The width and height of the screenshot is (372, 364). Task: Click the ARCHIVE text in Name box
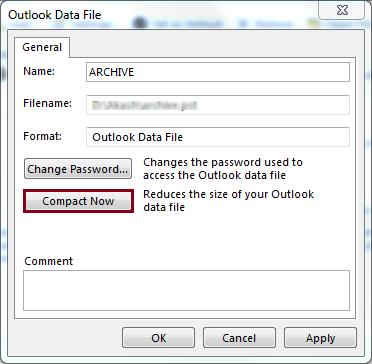coord(112,72)
